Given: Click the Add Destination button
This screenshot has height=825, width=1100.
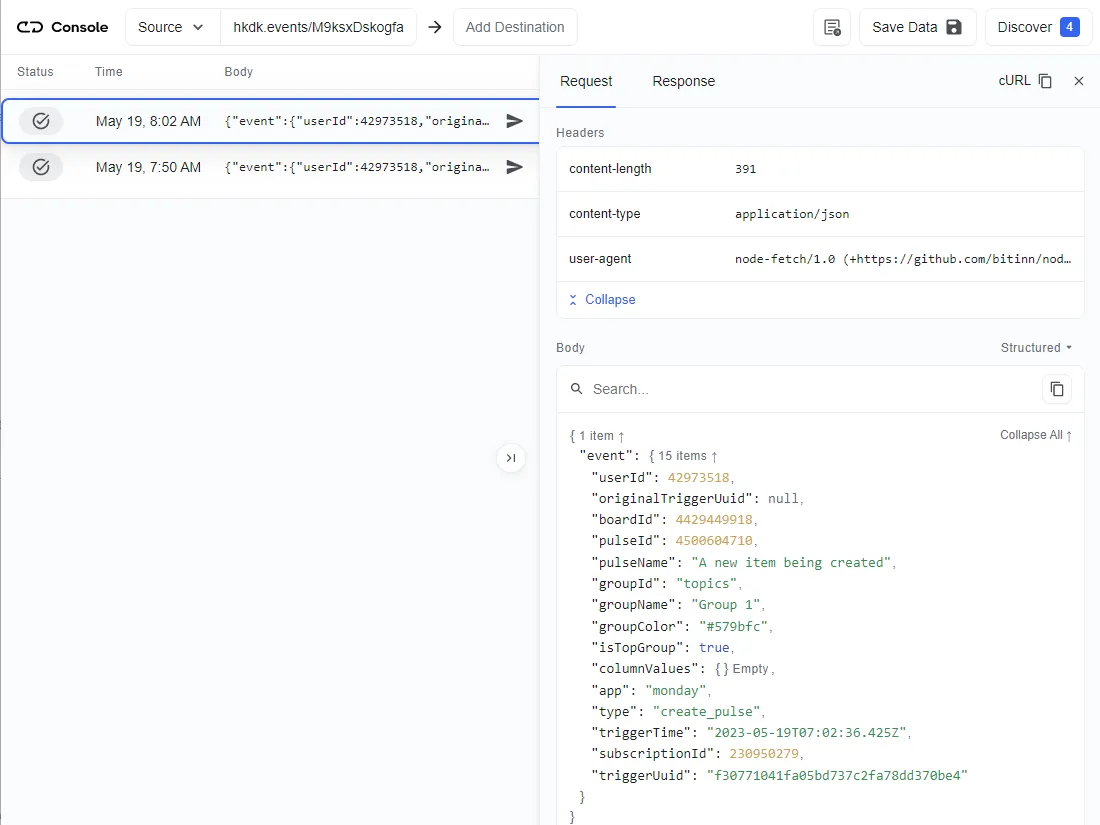Looking at the screenshot, I should pyautogui.click(x=515, y=27).
